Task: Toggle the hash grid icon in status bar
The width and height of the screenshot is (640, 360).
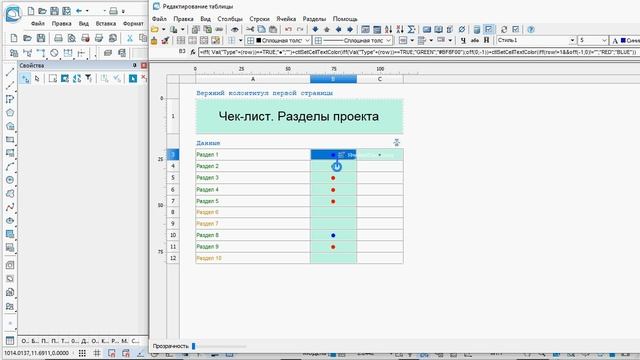Action: coord(97,353)
